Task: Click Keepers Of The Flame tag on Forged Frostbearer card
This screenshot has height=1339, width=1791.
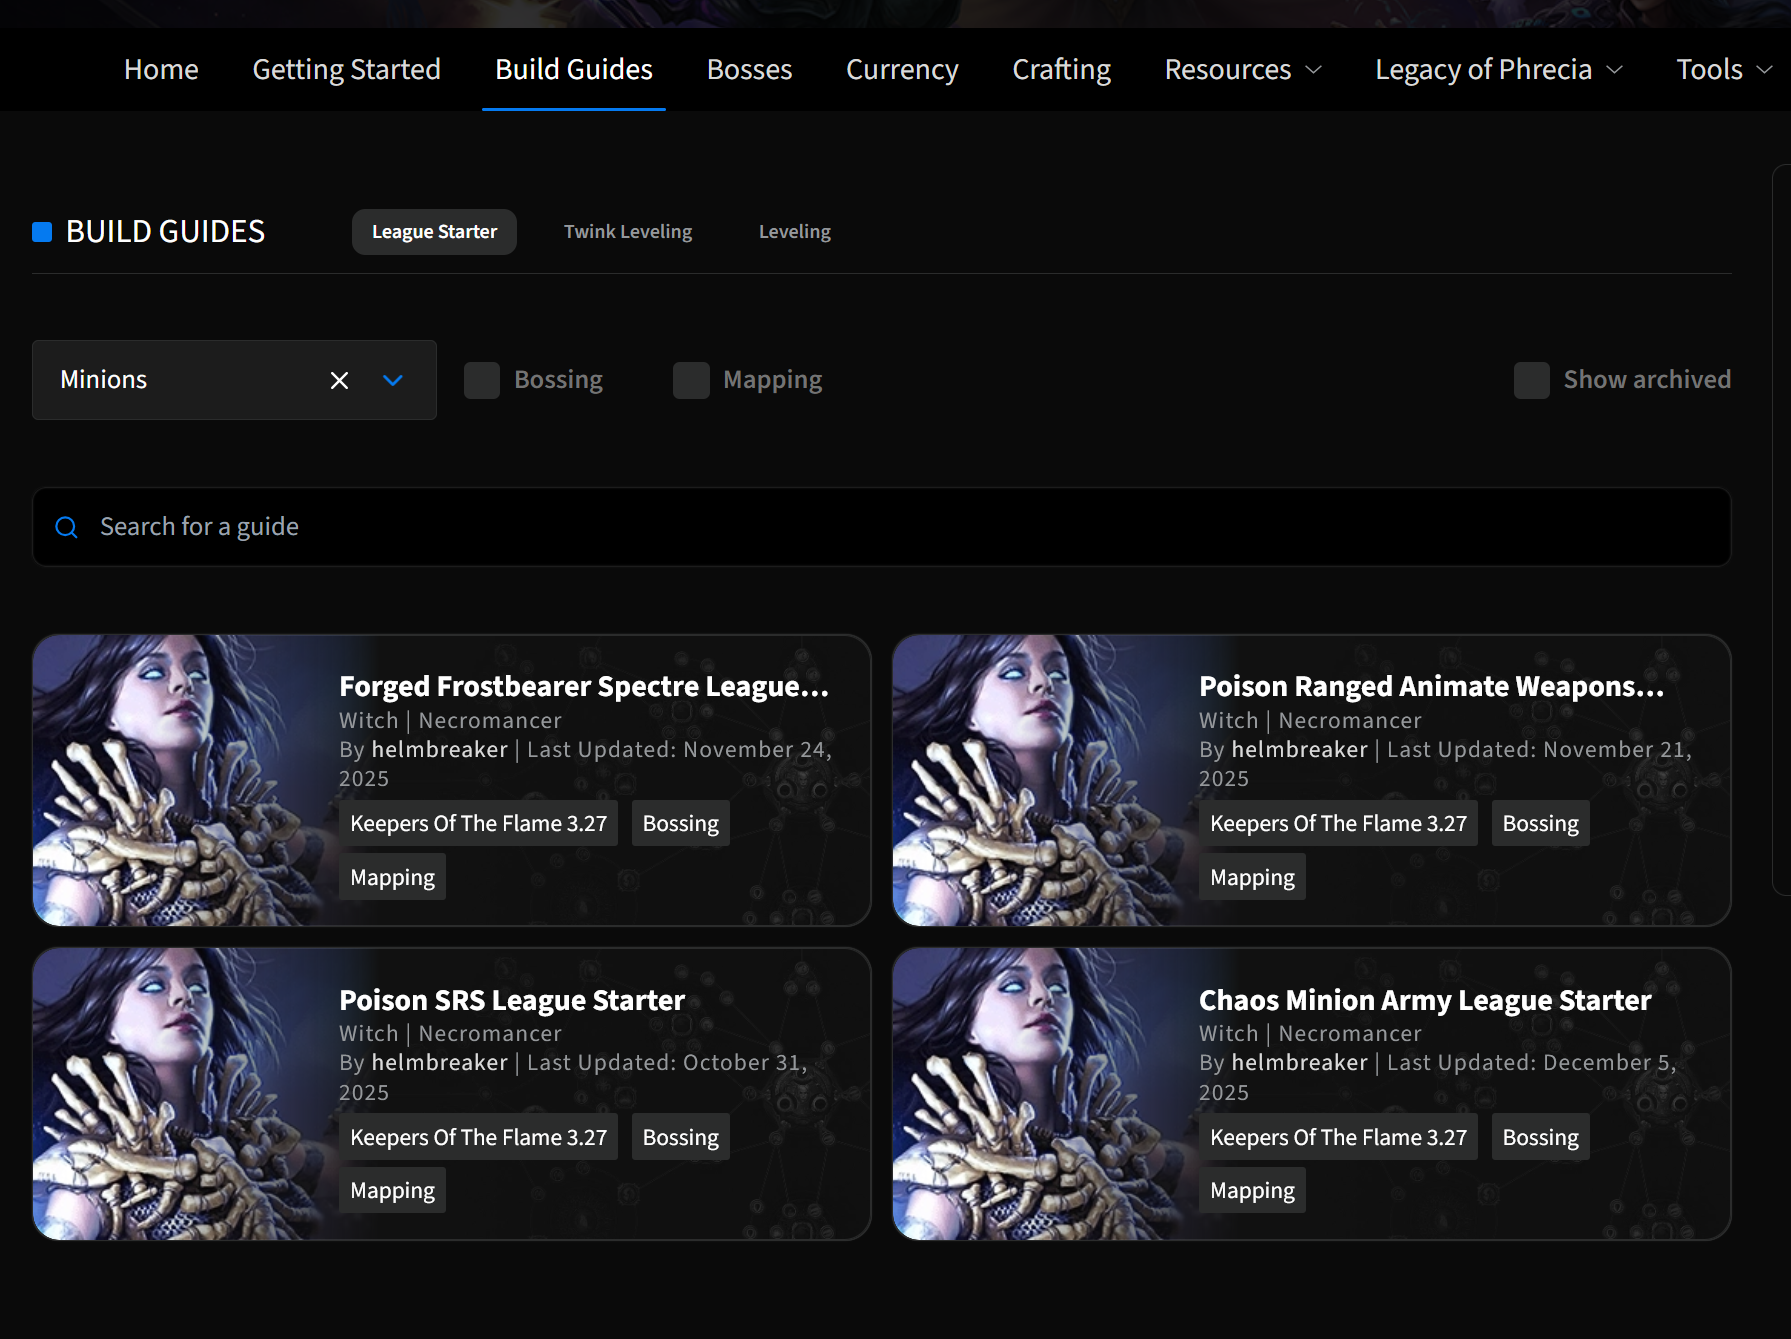Action: point(478,823)
